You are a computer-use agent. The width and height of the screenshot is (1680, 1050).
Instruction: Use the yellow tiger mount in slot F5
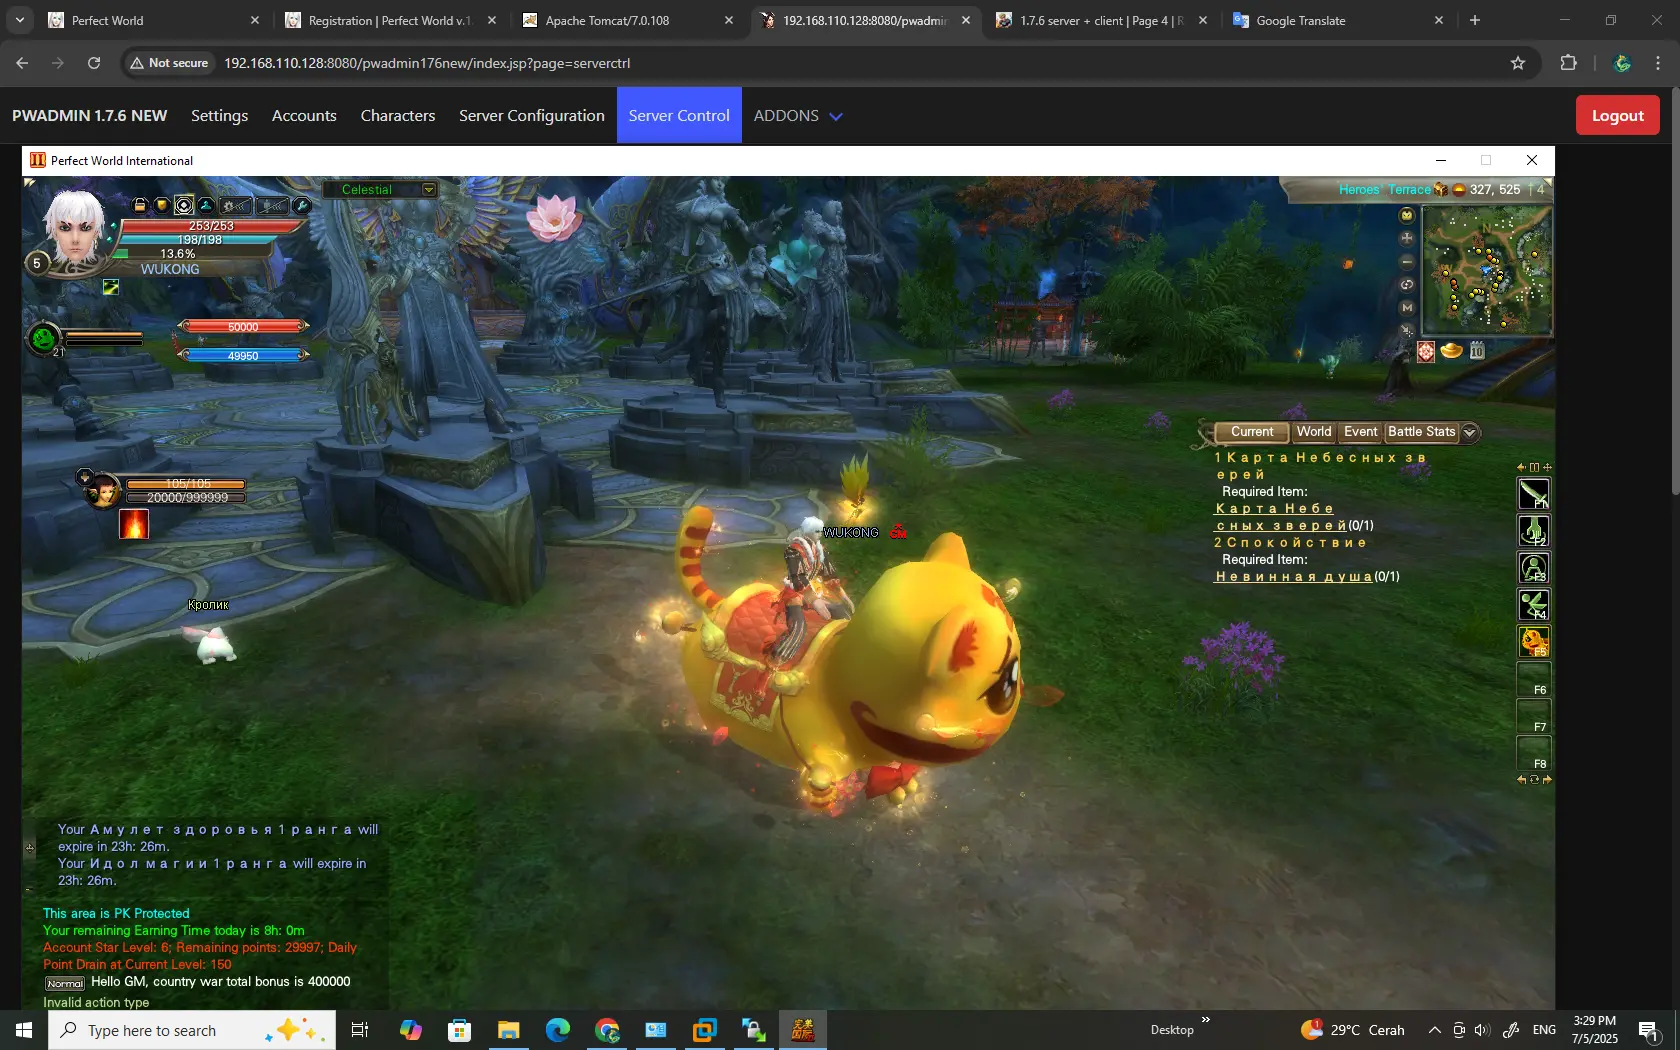[1534, 641]
